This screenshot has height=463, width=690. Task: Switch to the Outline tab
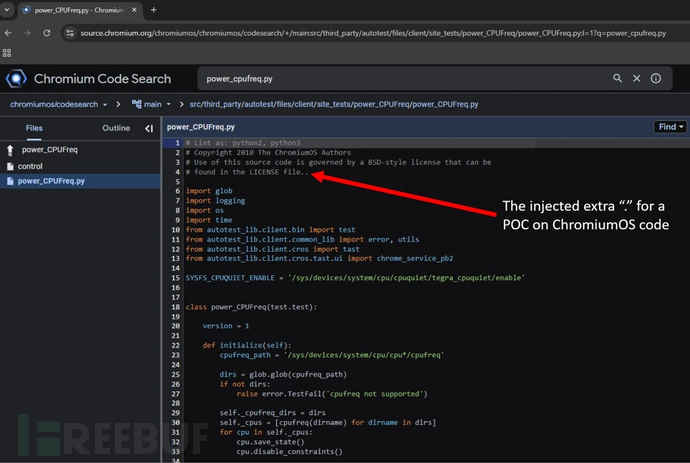pos(116,128)
